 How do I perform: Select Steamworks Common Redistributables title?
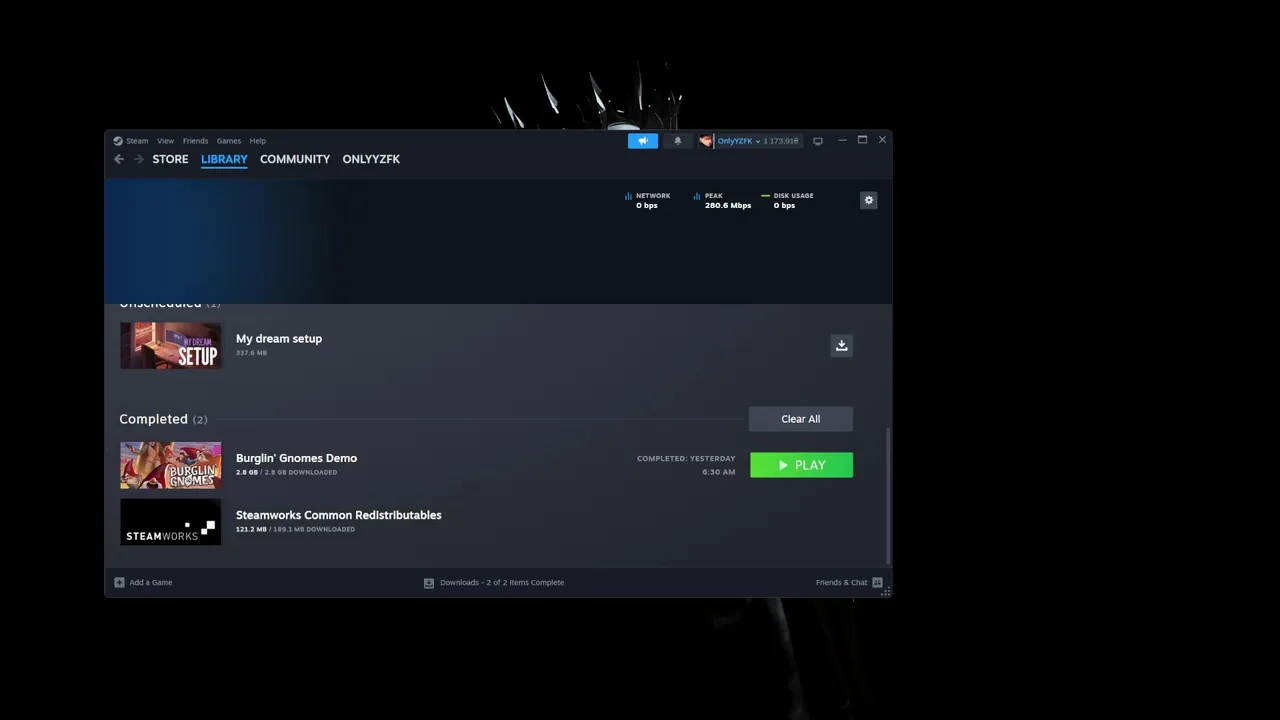click(338, 515)
